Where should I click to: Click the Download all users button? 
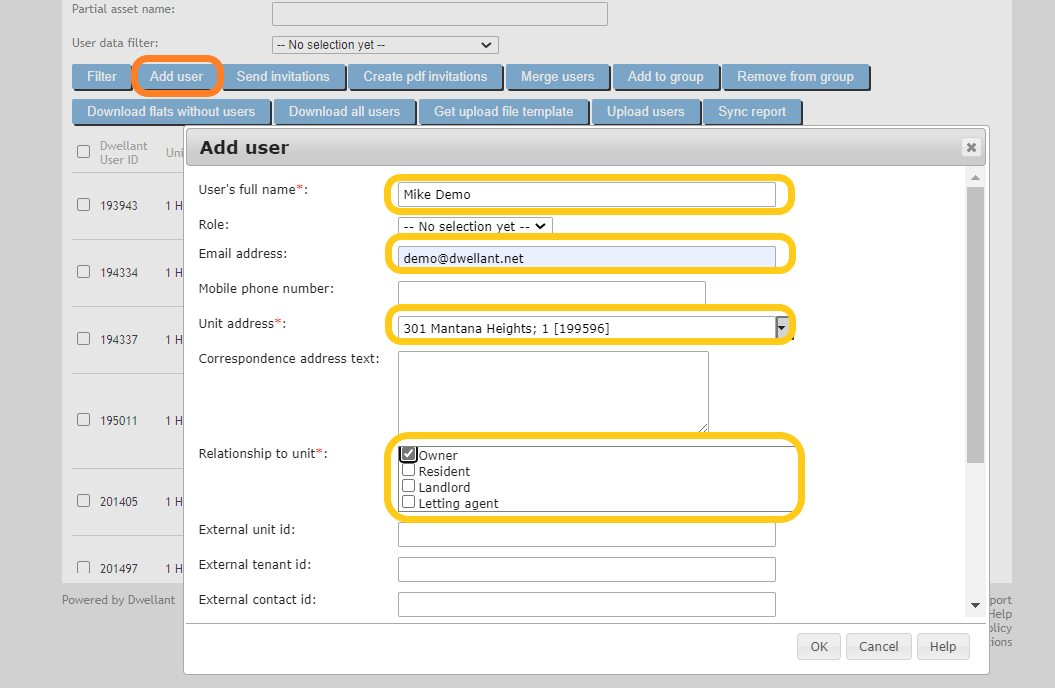[345, 111]
